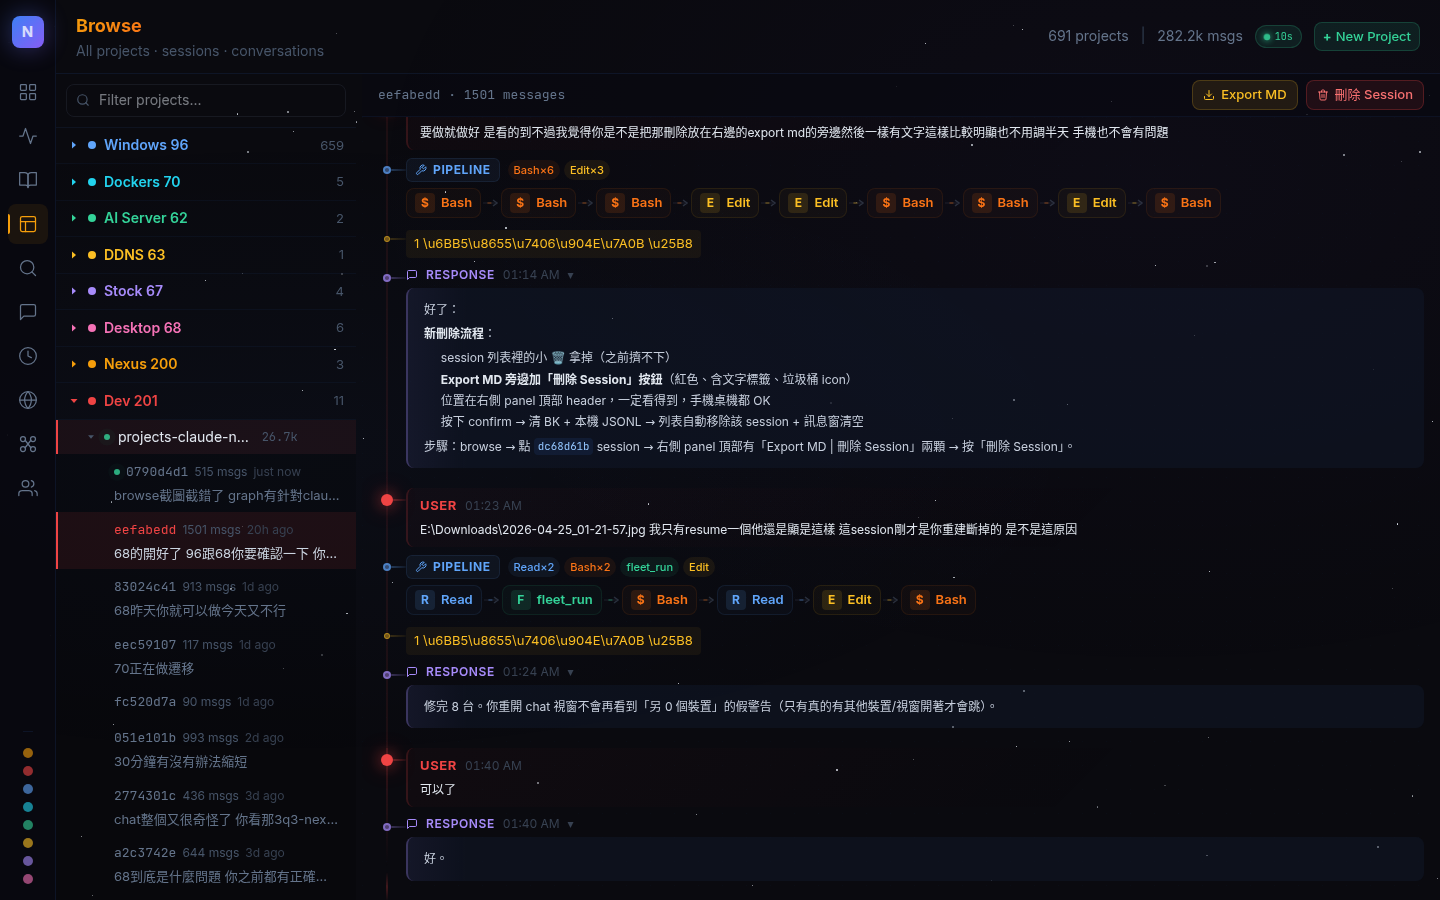
Task: Open session fc520d7a with 90 msgs
Action: pyautogui.click(x=206, y=702)
